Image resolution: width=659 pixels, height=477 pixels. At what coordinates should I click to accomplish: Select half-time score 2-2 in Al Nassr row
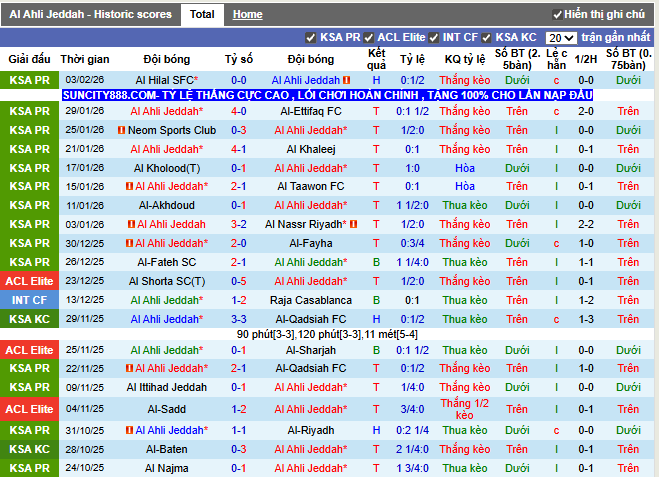tap(586, 224)
